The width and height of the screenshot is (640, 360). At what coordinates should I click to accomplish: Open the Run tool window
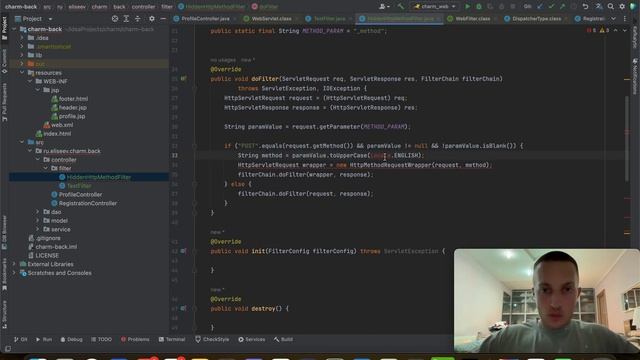[44, 340]
